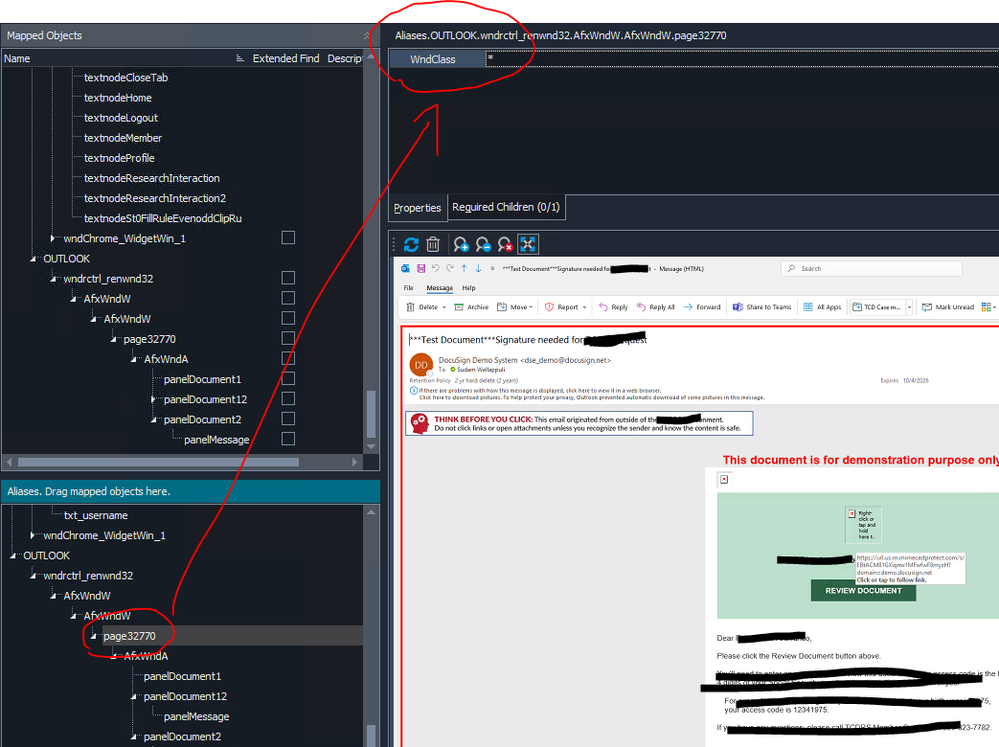
Task: Click the Forward arrow icon
Action: 688,307
